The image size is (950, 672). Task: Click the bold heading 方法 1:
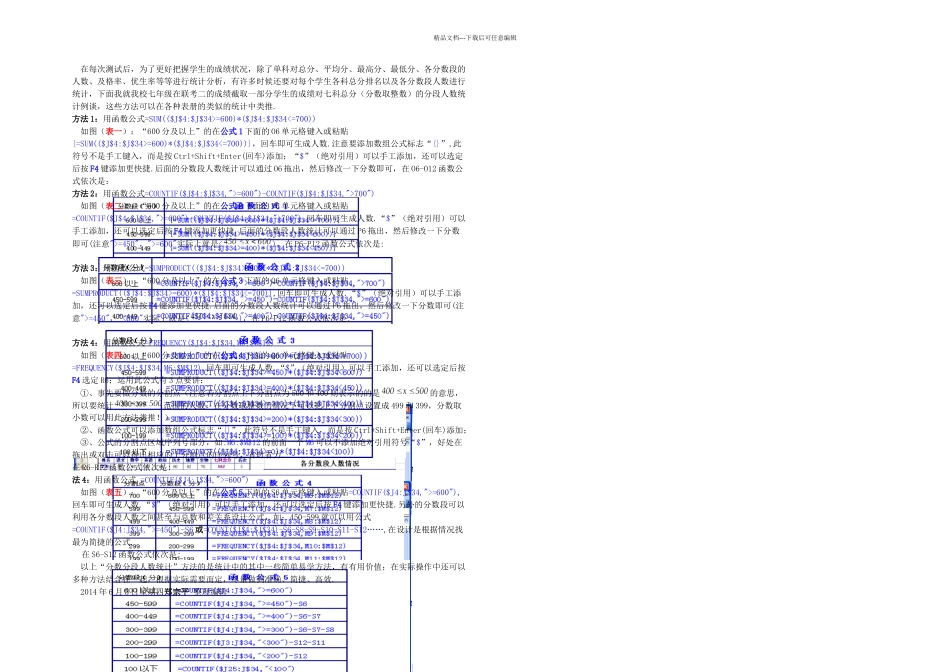click(x=85, y=119)
